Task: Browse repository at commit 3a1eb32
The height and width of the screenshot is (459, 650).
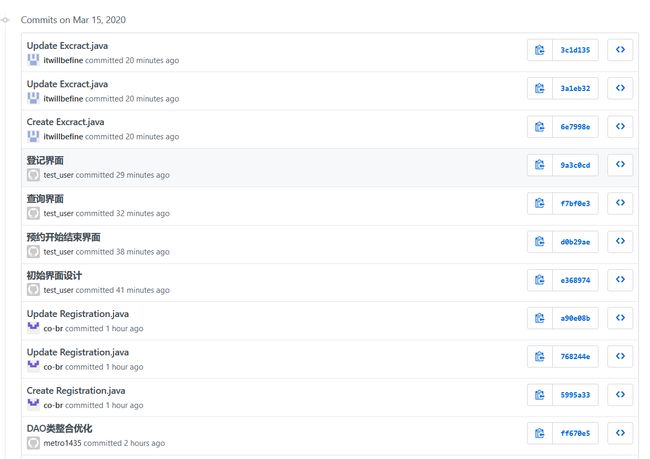Action: [620, 88]
